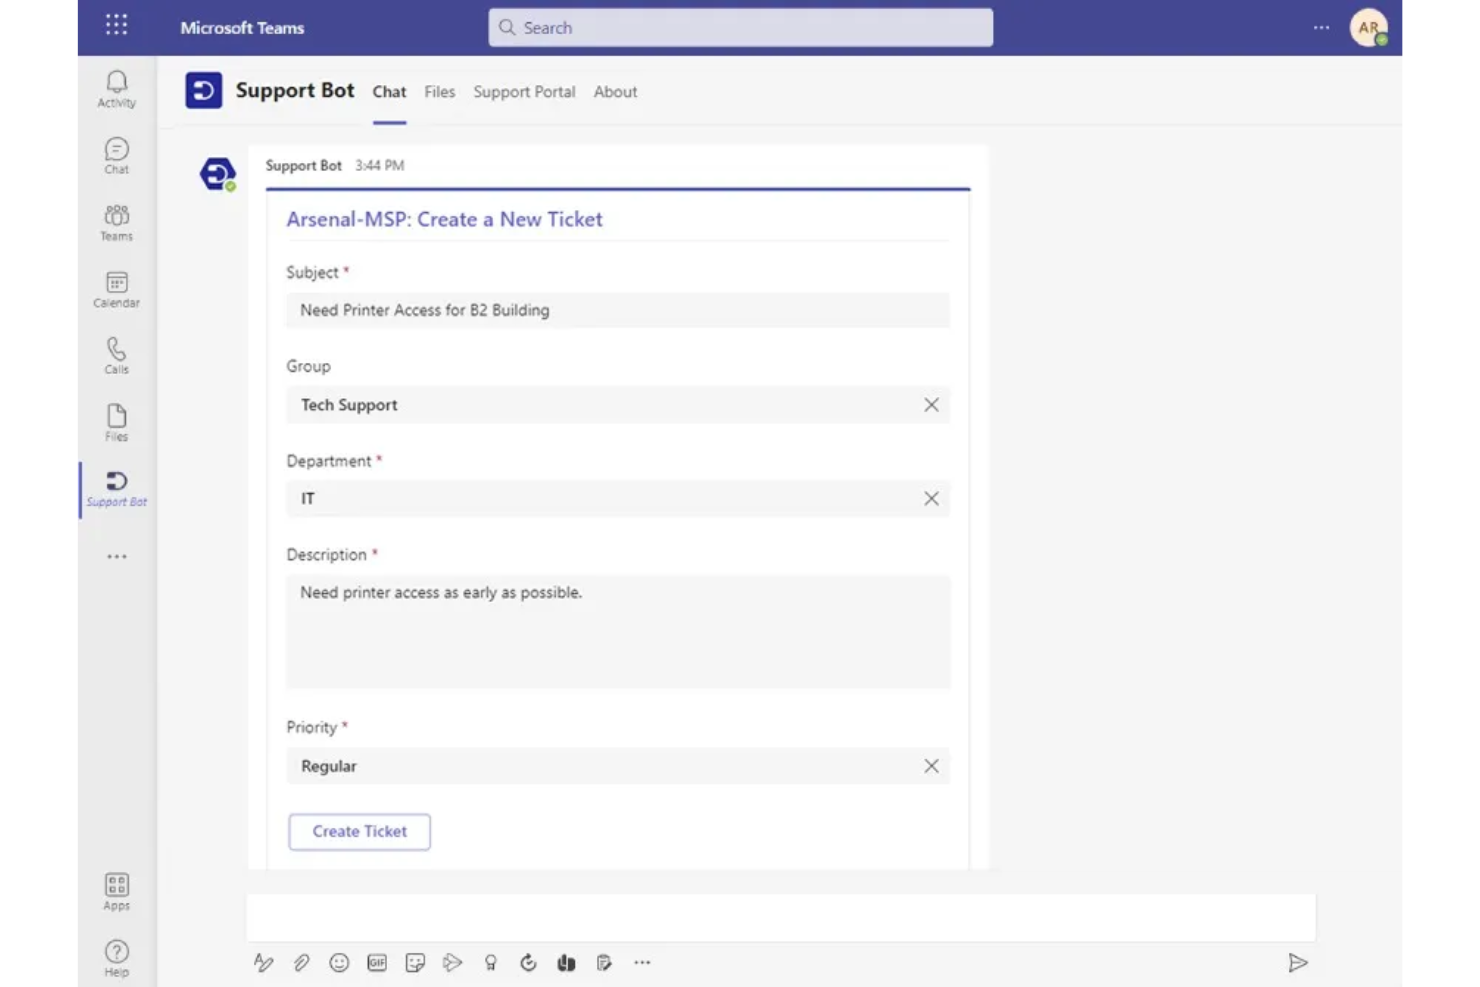This screenshot has height=987, width=1480.
Task: Send a Praise badge
Action: [x=490, y=962]
